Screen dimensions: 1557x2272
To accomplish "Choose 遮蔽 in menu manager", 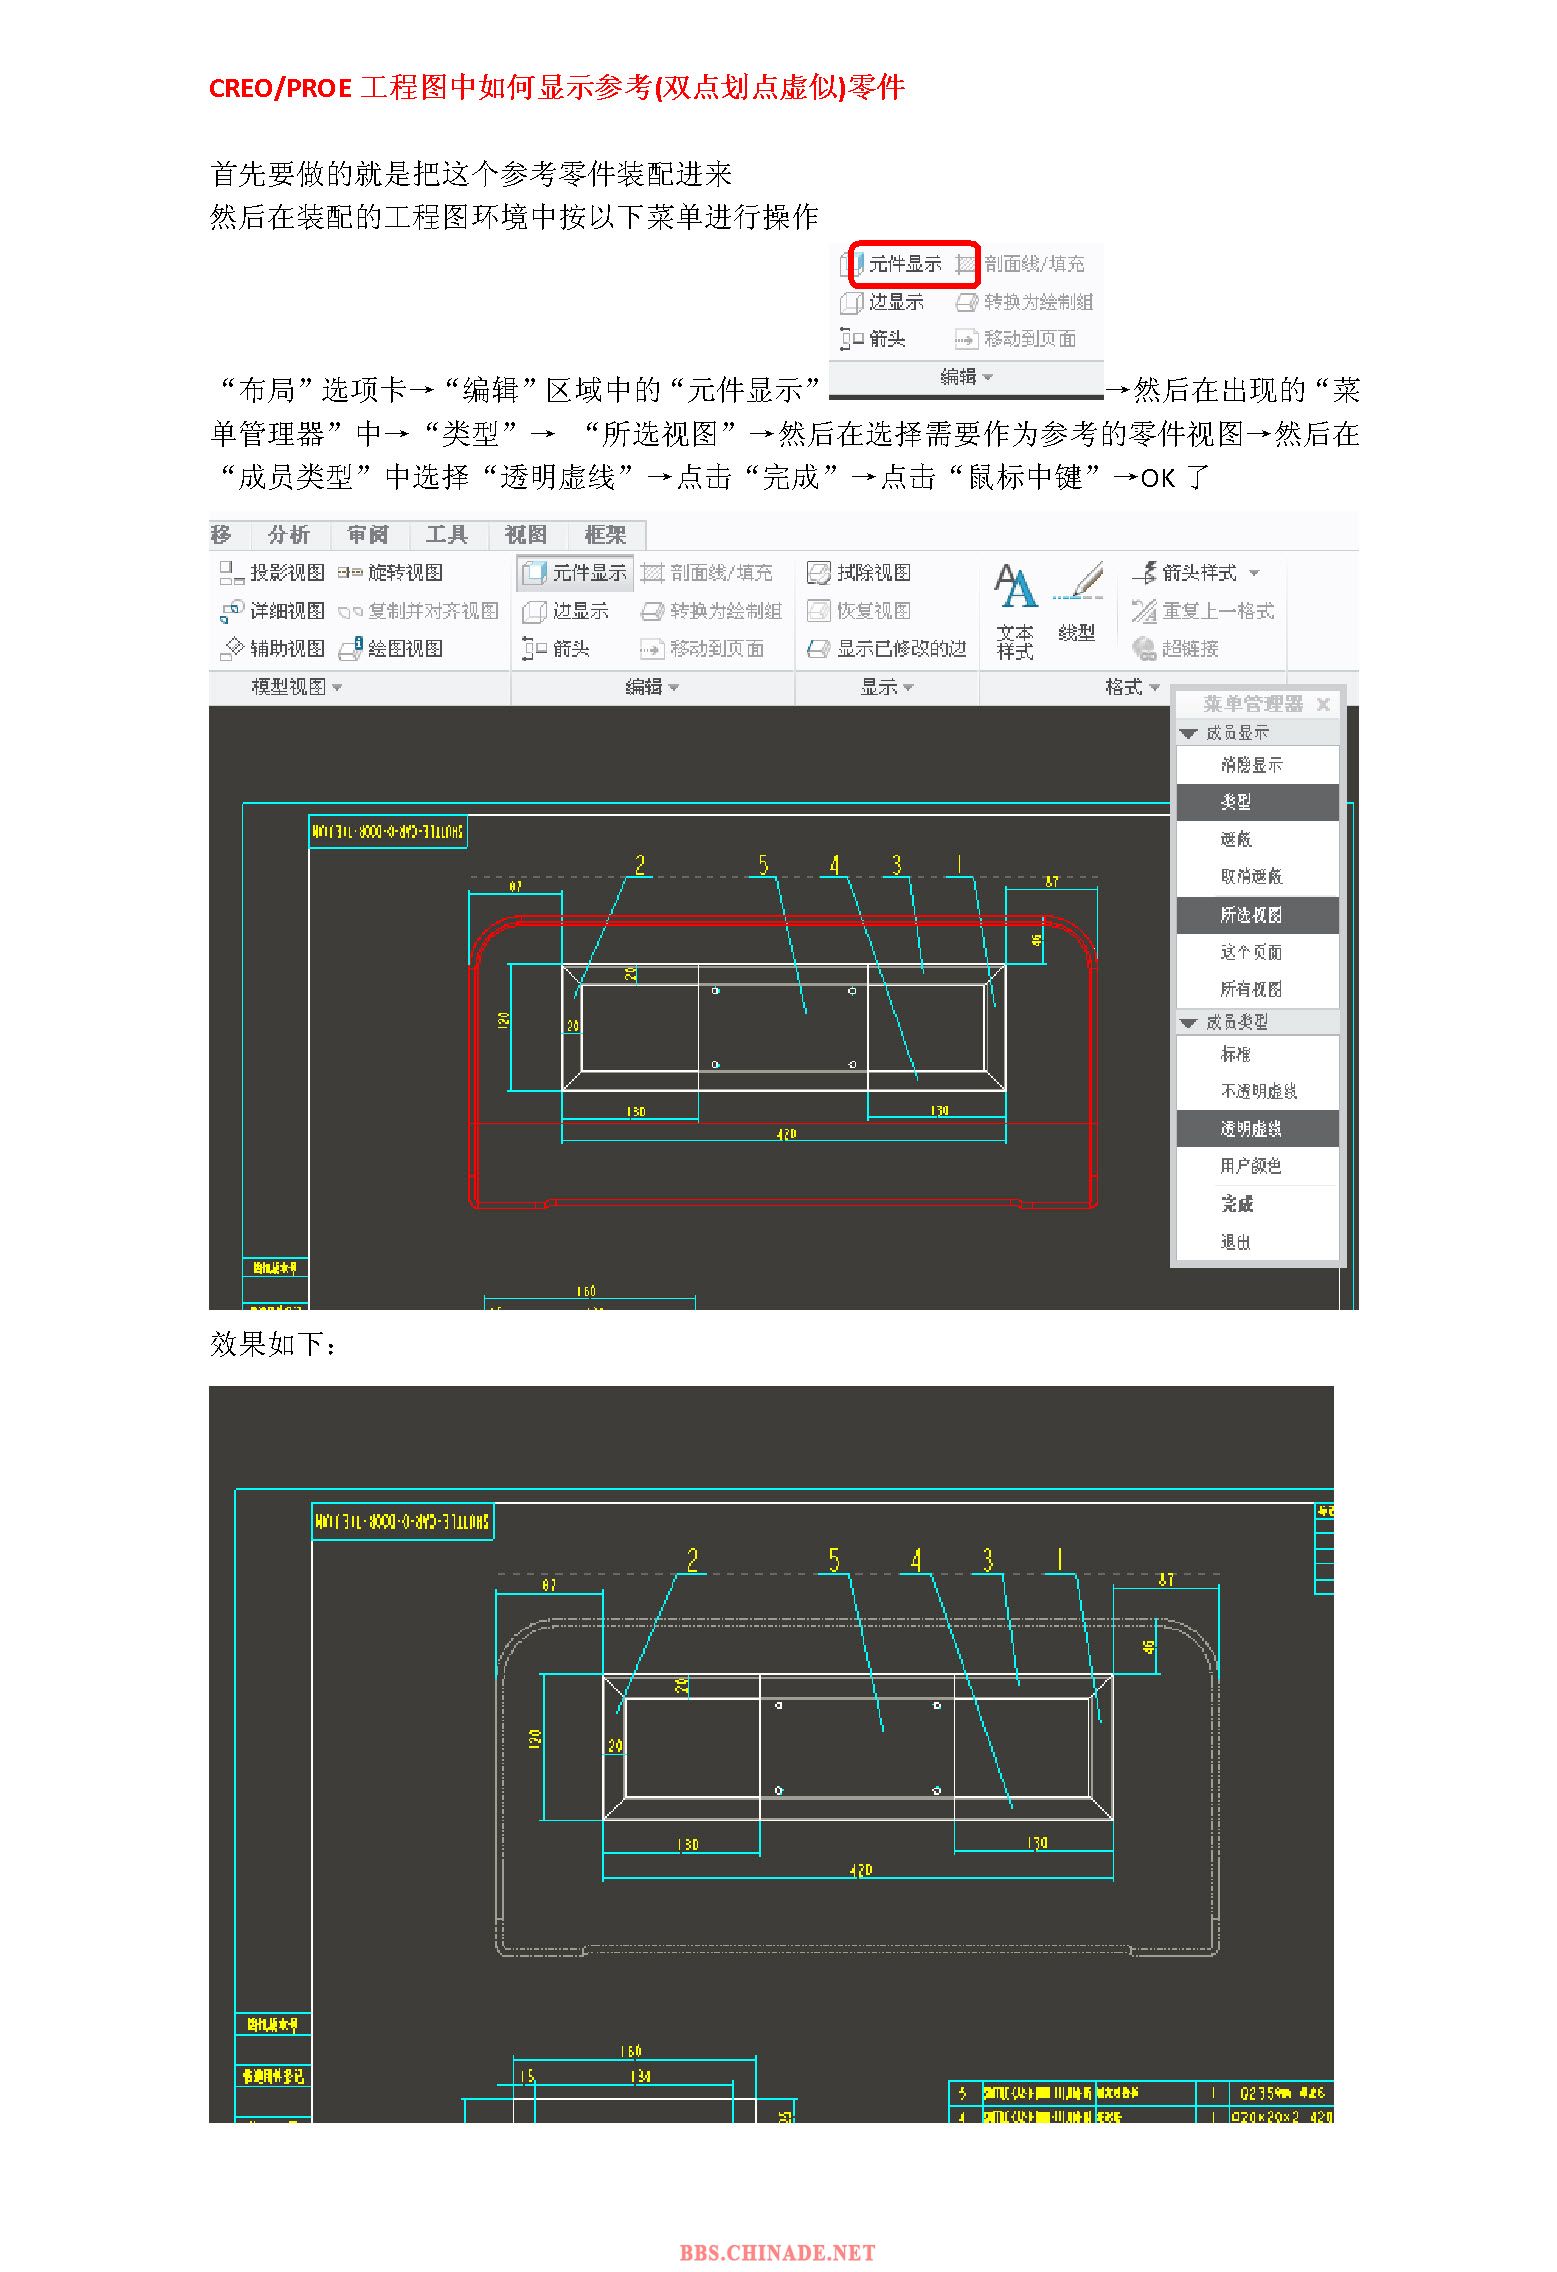I will point(1257,840).
